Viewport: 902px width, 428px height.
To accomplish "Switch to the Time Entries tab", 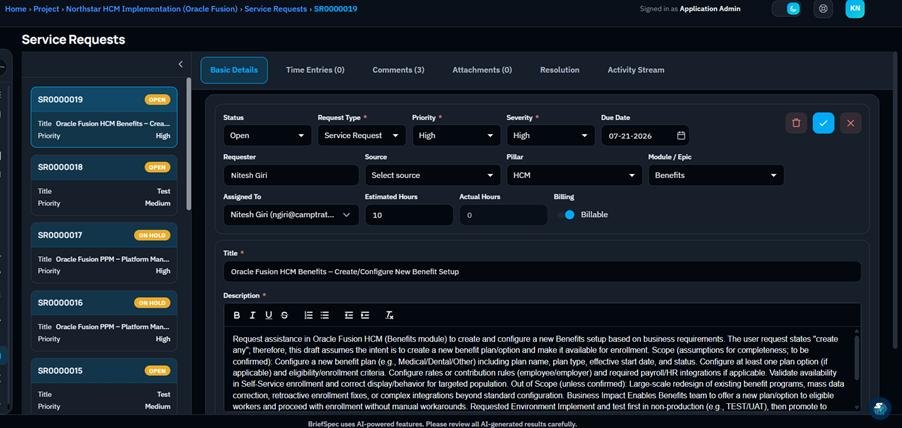I will click(315, 70).
